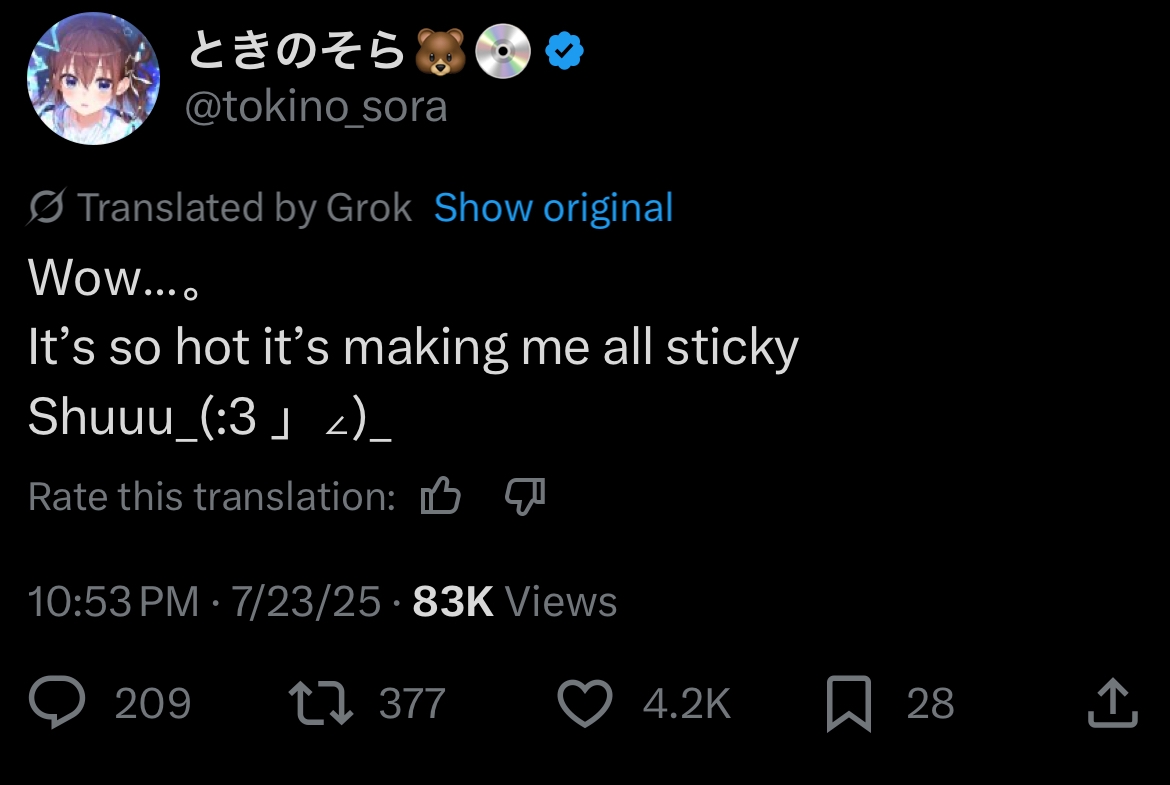This screenshot has height=785, width=1170.
Task: Tap the reply speech bubble icon
Action: coord(56,703)
